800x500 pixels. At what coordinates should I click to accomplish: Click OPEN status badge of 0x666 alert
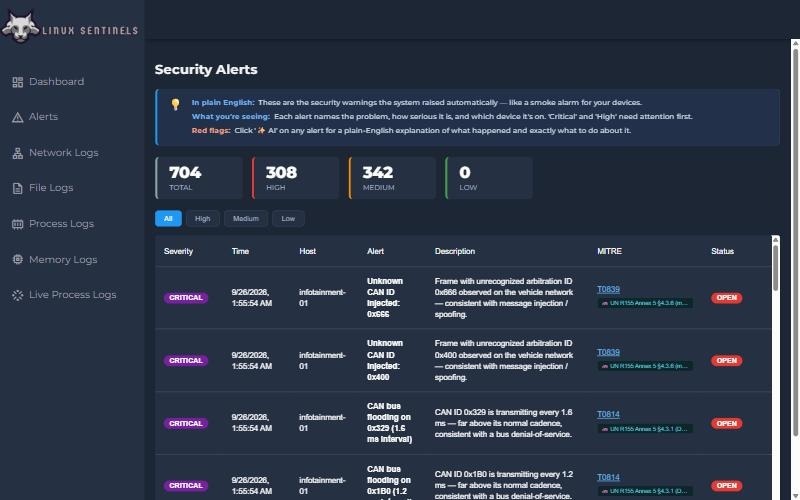(x=727, y=298)
